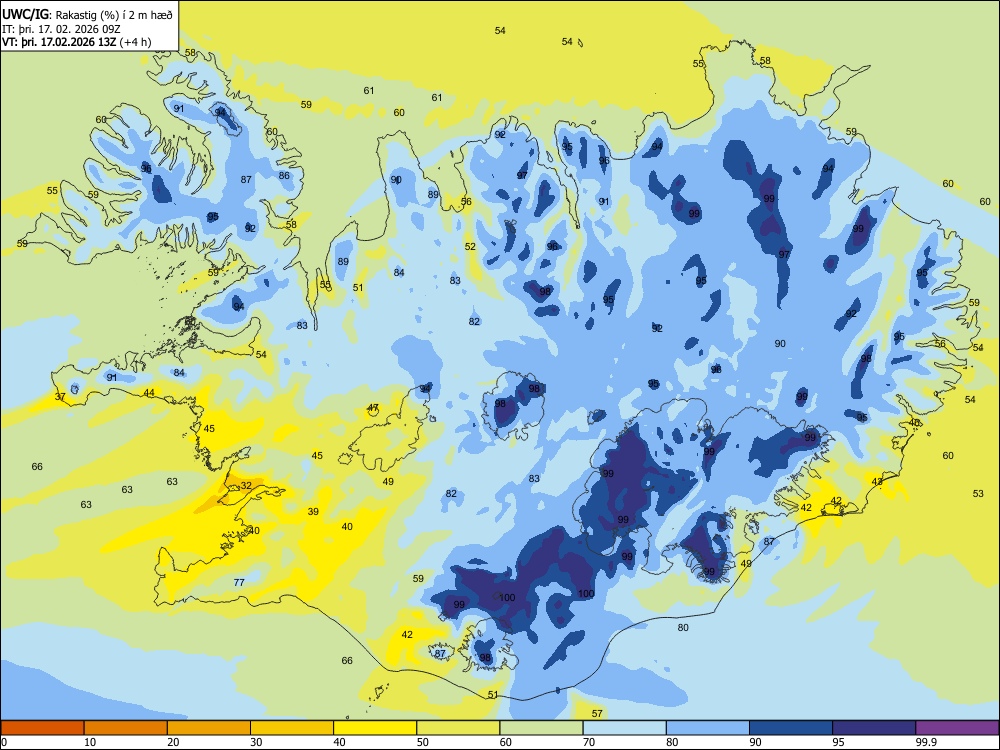Viewport: 1000px width, 750px height.
Task: Pick the light orange 20–30 legend swatch
Action: [209, 728]
